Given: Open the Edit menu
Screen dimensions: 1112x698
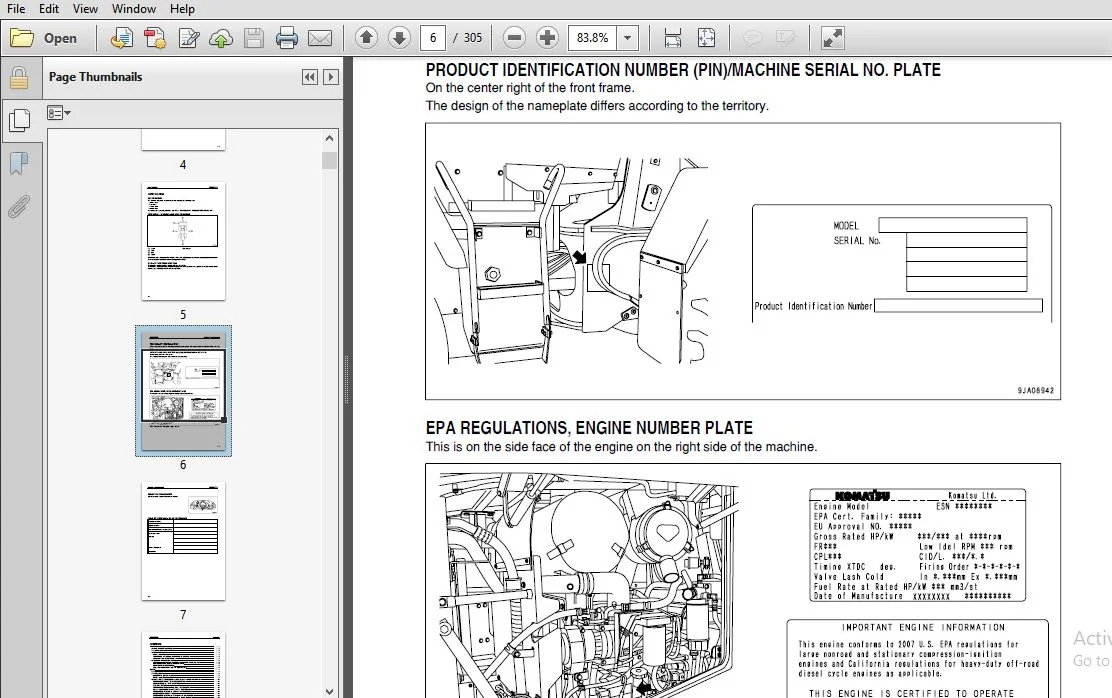Looking at the screenshot, I should [49, 9].
